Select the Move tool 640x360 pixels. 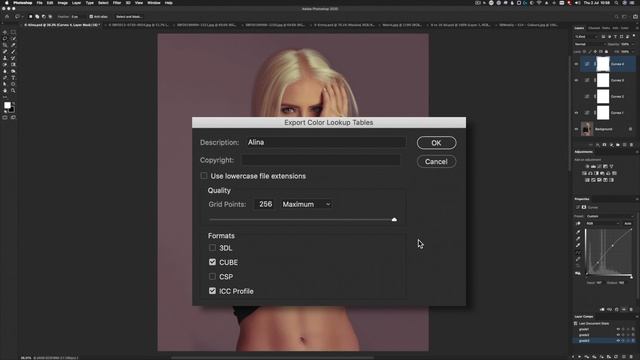(x=5, y=32)
